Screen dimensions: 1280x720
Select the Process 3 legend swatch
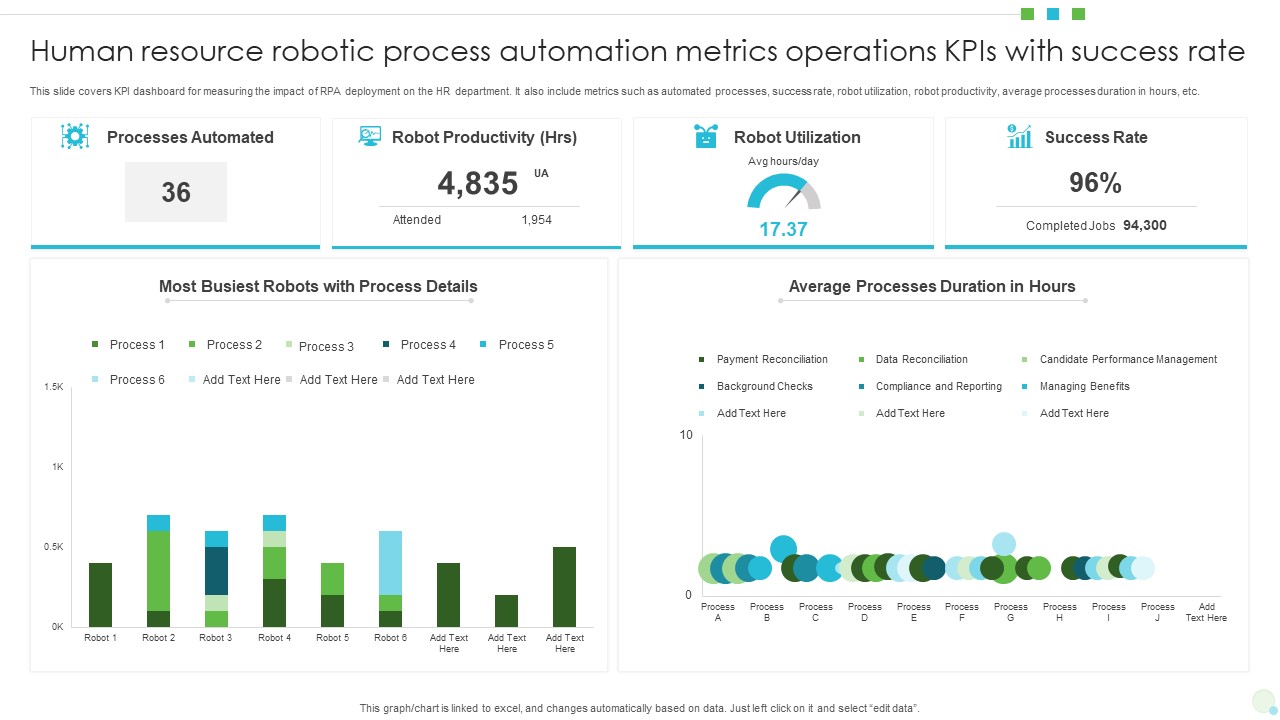point(289,345)
